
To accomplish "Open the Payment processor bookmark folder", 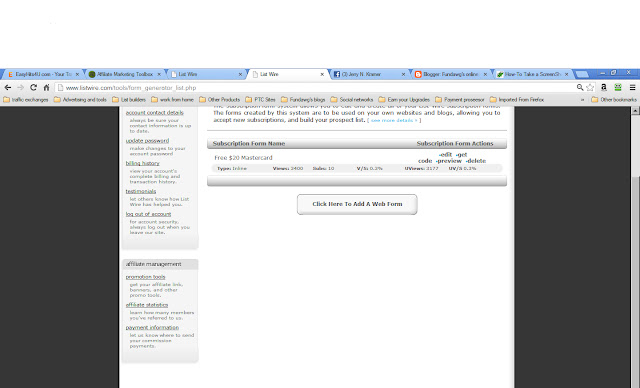I will tap(460, 100).
